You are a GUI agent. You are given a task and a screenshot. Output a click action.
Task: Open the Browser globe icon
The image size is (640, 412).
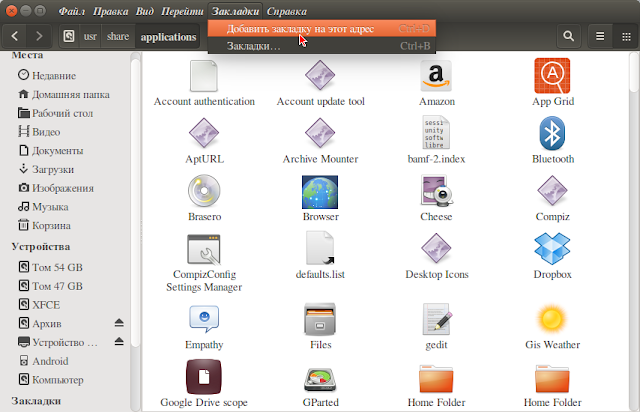tap(320, 192)
